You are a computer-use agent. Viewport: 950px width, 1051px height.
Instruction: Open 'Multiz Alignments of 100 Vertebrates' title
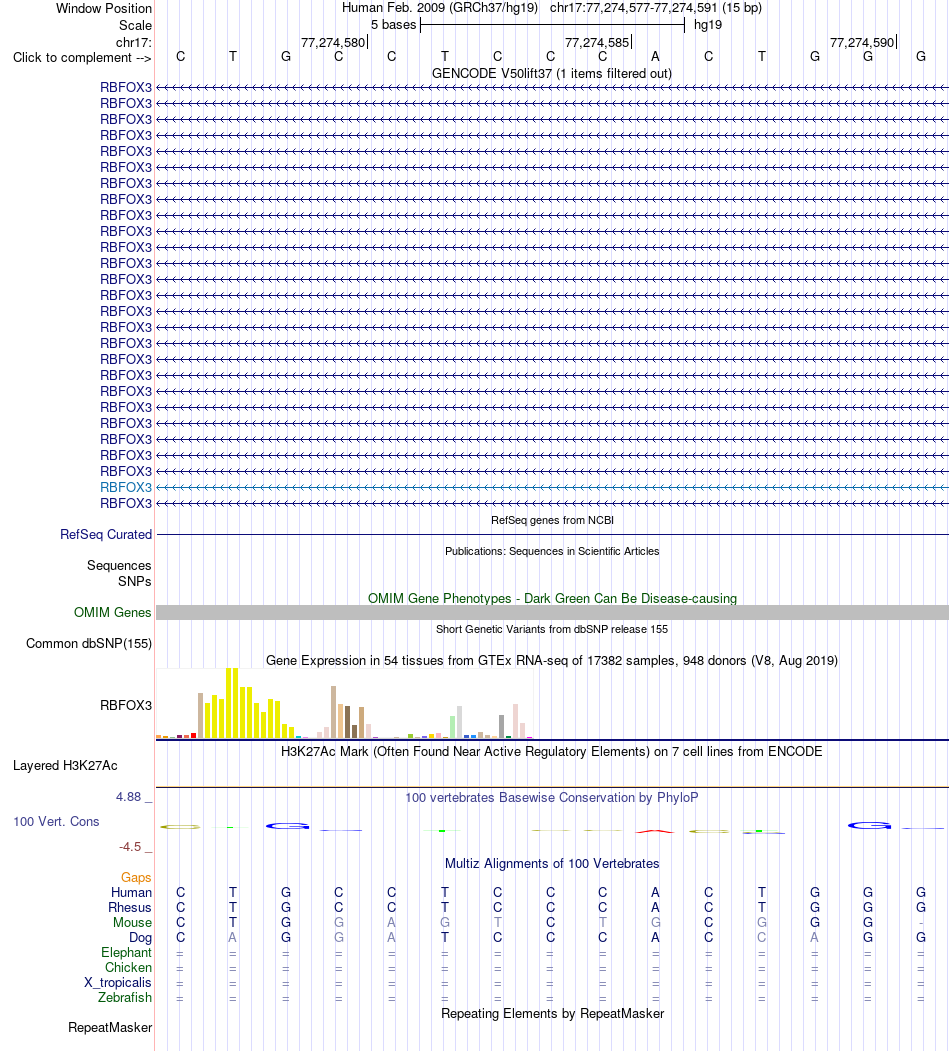[x=552, y=864]
